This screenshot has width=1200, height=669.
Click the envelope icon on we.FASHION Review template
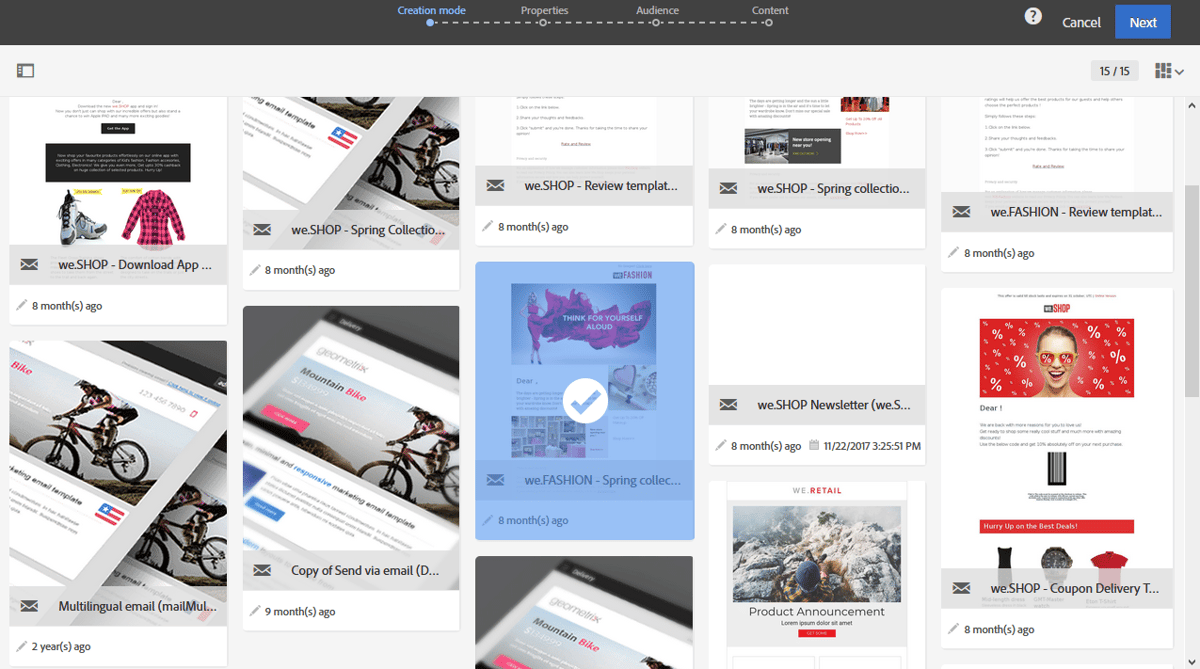pos(961,211)
